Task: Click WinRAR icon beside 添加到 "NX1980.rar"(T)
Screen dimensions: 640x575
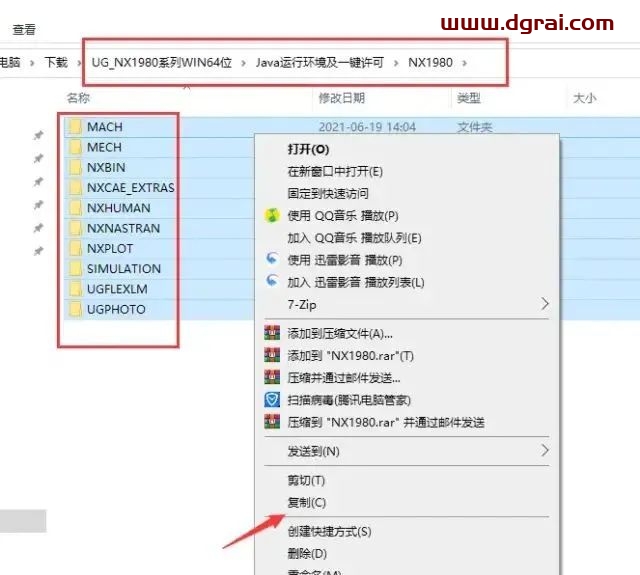Action: click(x=272, y=355)
